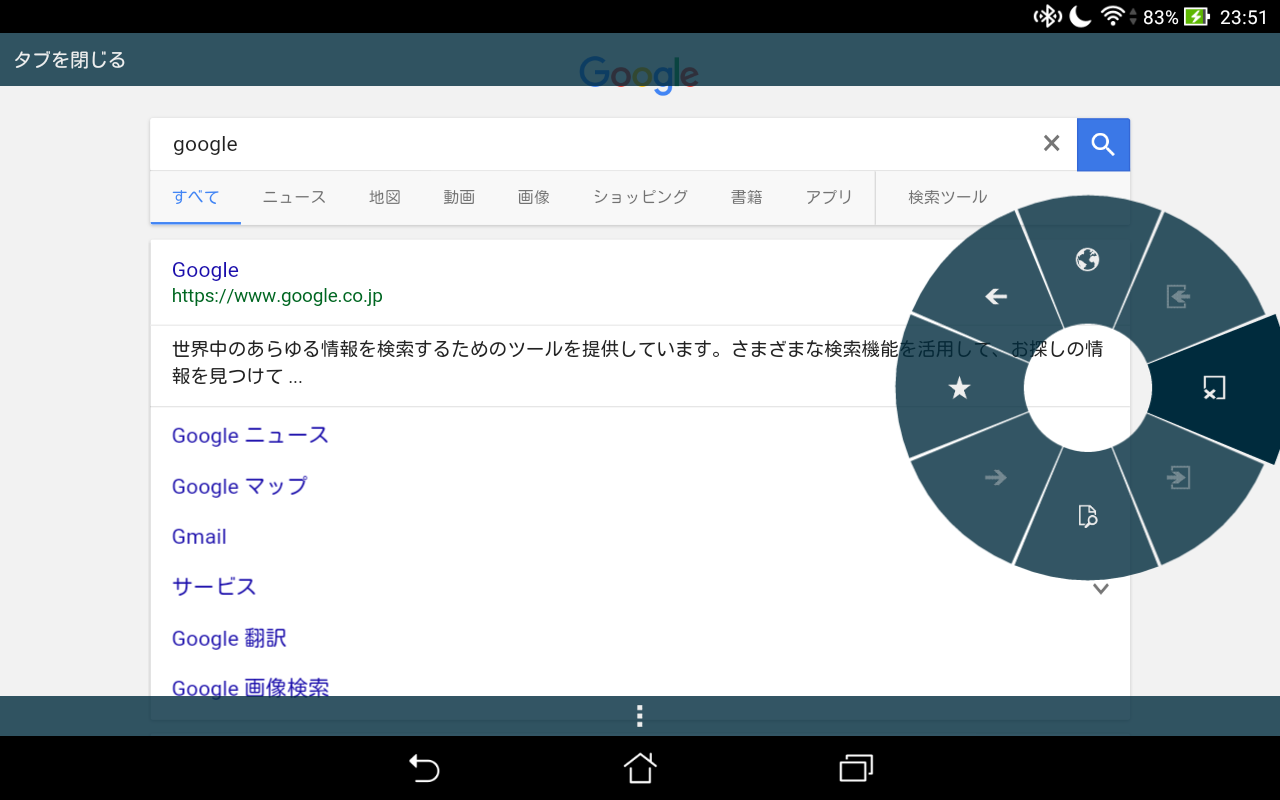This screenshot has height=800, width=1280.
Task: Switch to the ショッピング tab
Action: (640, 197)
